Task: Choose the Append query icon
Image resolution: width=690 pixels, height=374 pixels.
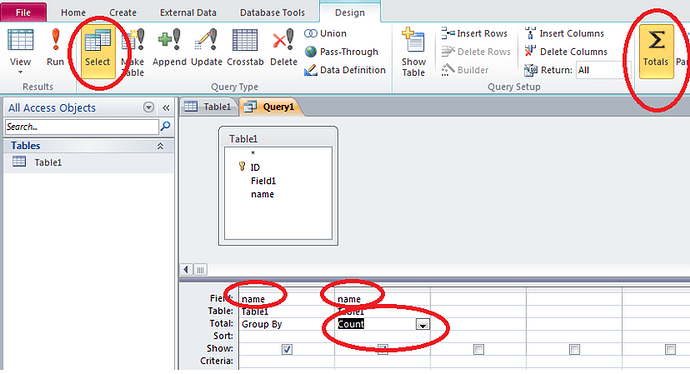Action: coord(169,48)
